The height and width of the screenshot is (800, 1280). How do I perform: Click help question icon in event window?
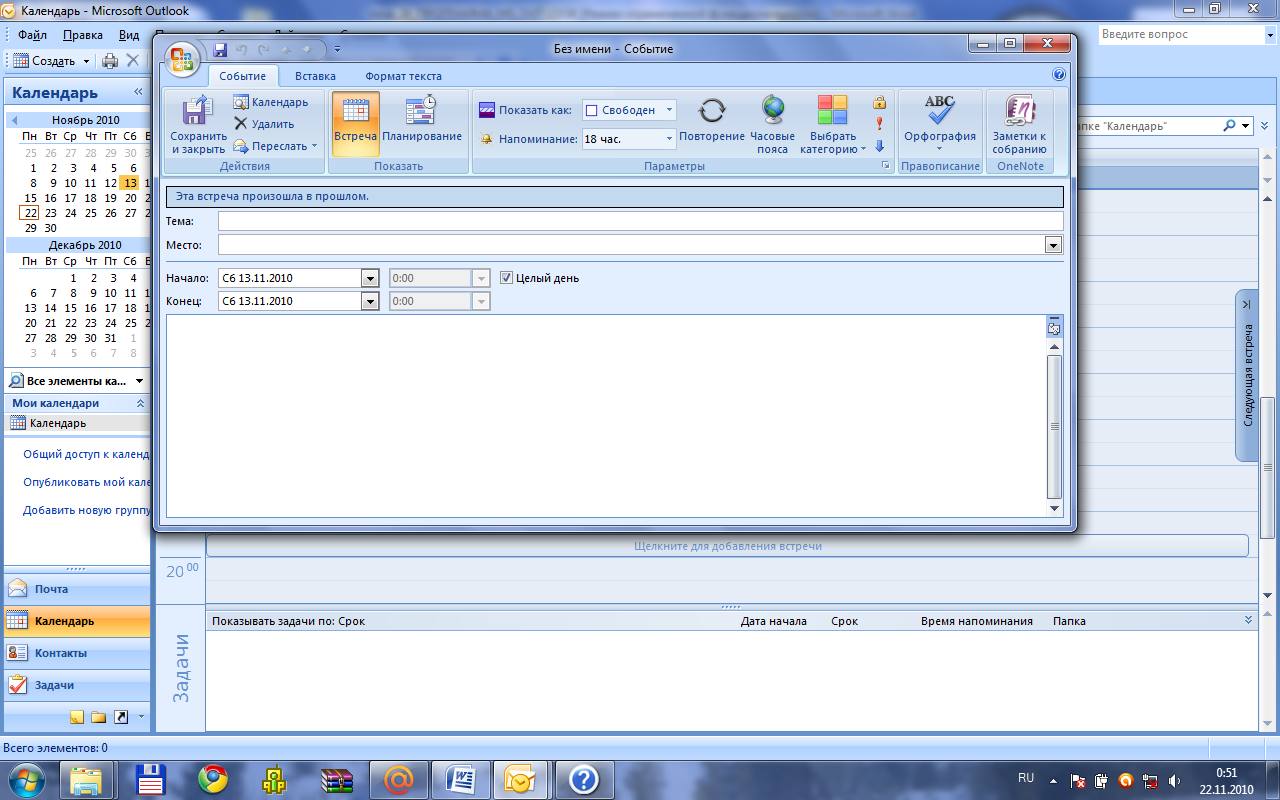click(x=1059, y=74)
